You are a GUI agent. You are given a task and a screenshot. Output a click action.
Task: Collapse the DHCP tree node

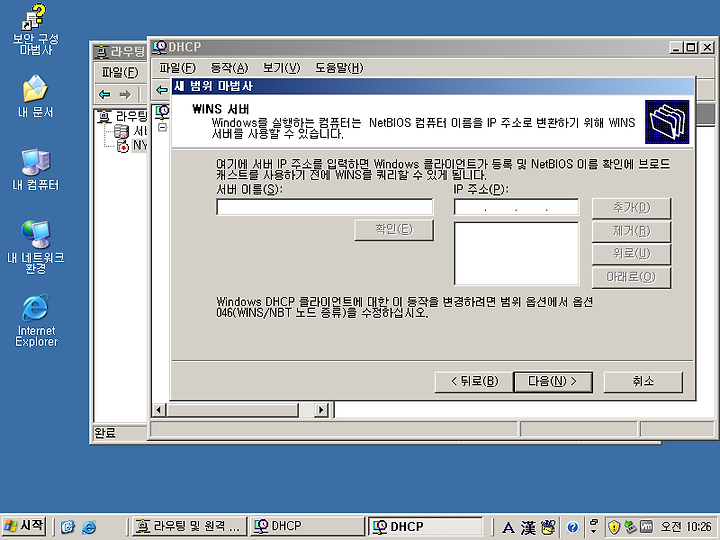[162, 127]
